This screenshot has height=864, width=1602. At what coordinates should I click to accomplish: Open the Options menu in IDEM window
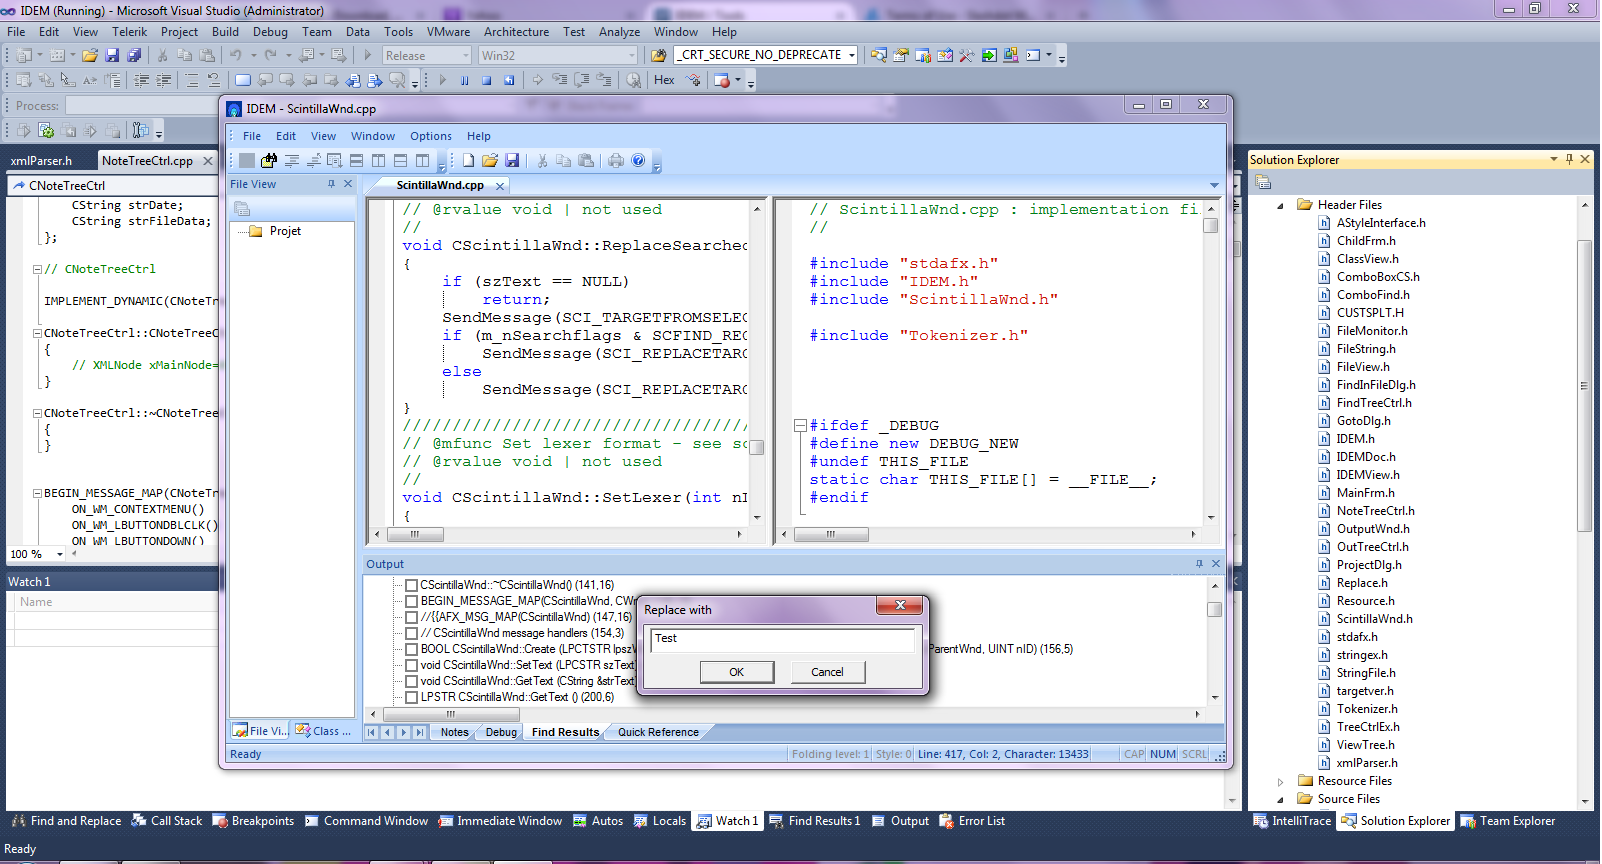[430, 136]
